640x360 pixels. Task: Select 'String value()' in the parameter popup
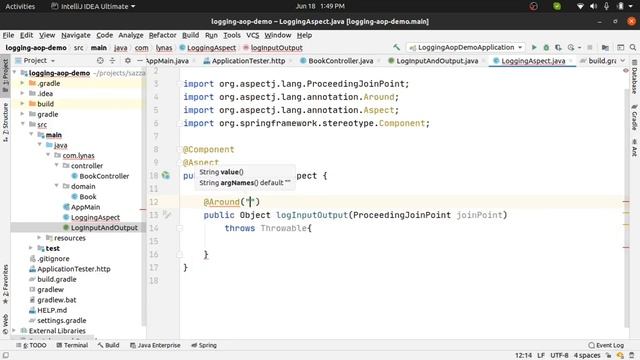[221, 172]
